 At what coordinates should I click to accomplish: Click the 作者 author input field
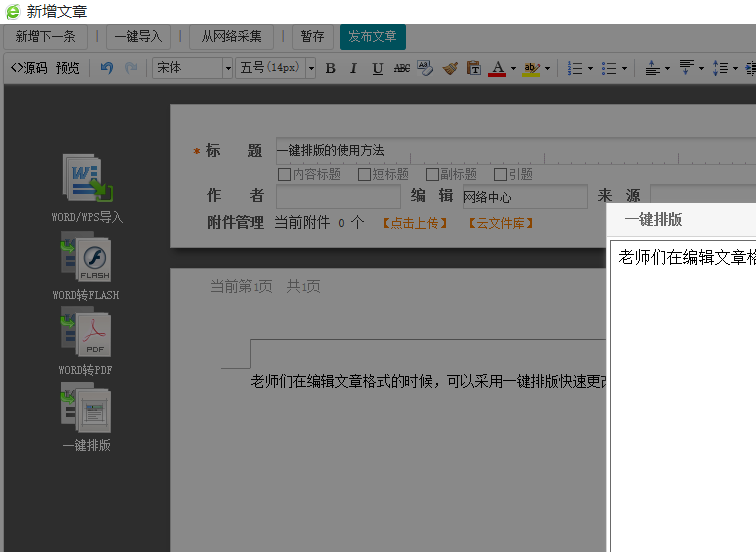[x=337, y=197]
